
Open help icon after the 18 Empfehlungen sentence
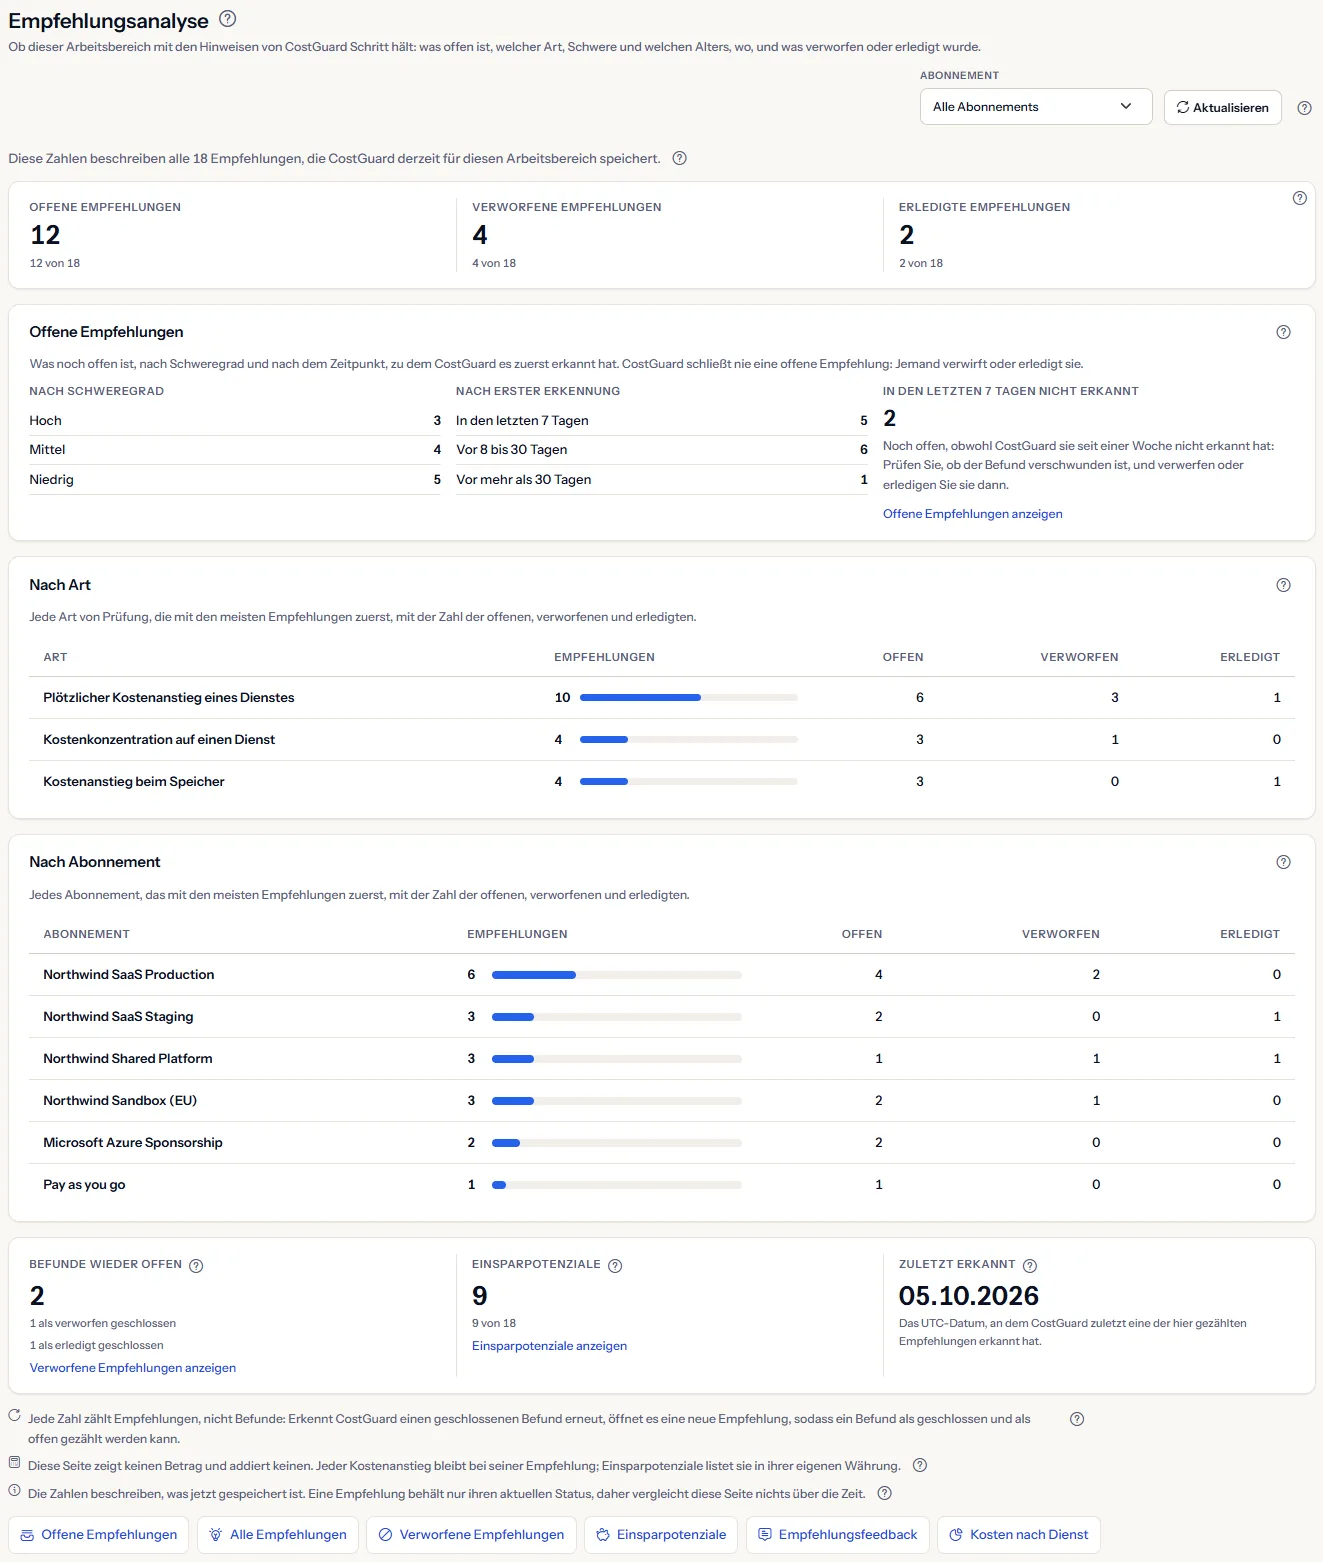[680, 158]
